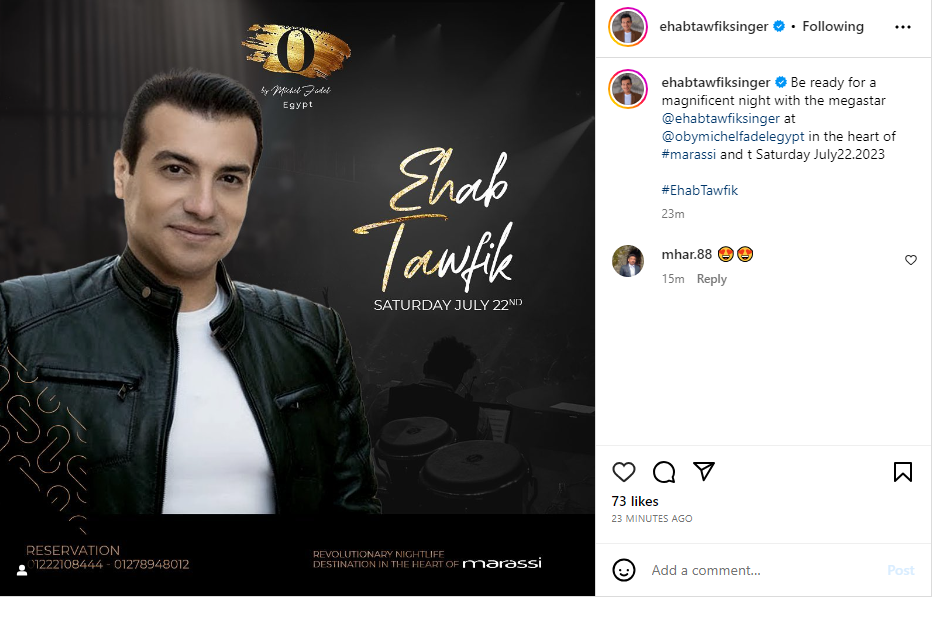Like the post with the heart icon
The image size is (934, 630).
click(624, 472)
